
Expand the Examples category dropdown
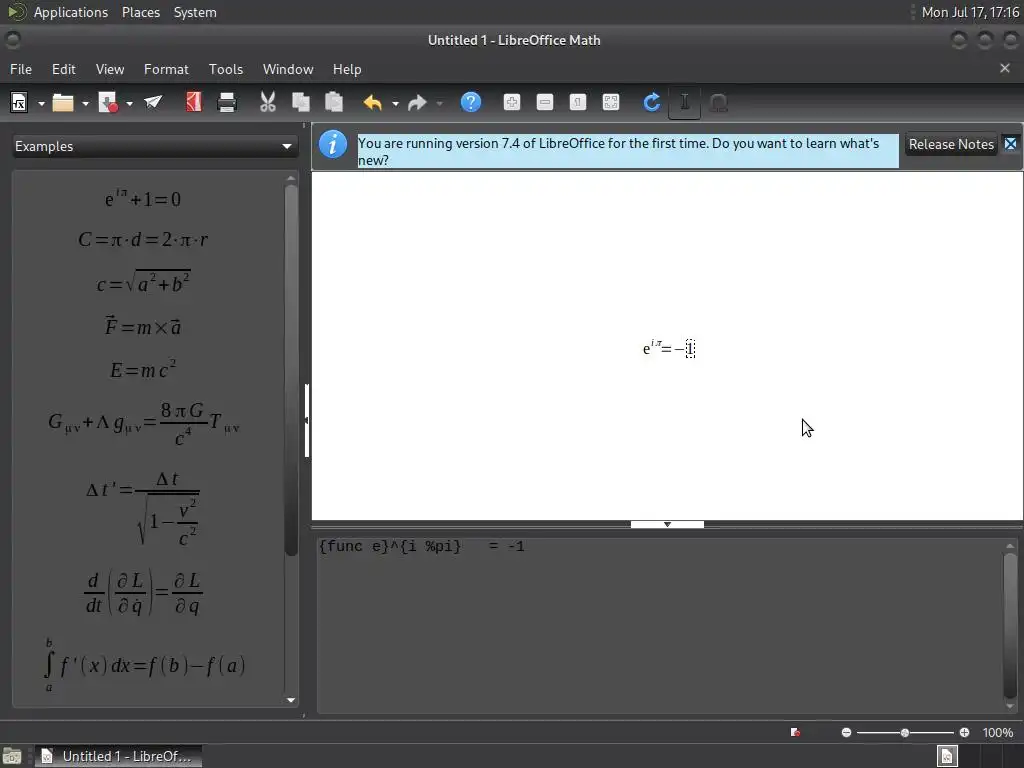(x=155, y=146)
